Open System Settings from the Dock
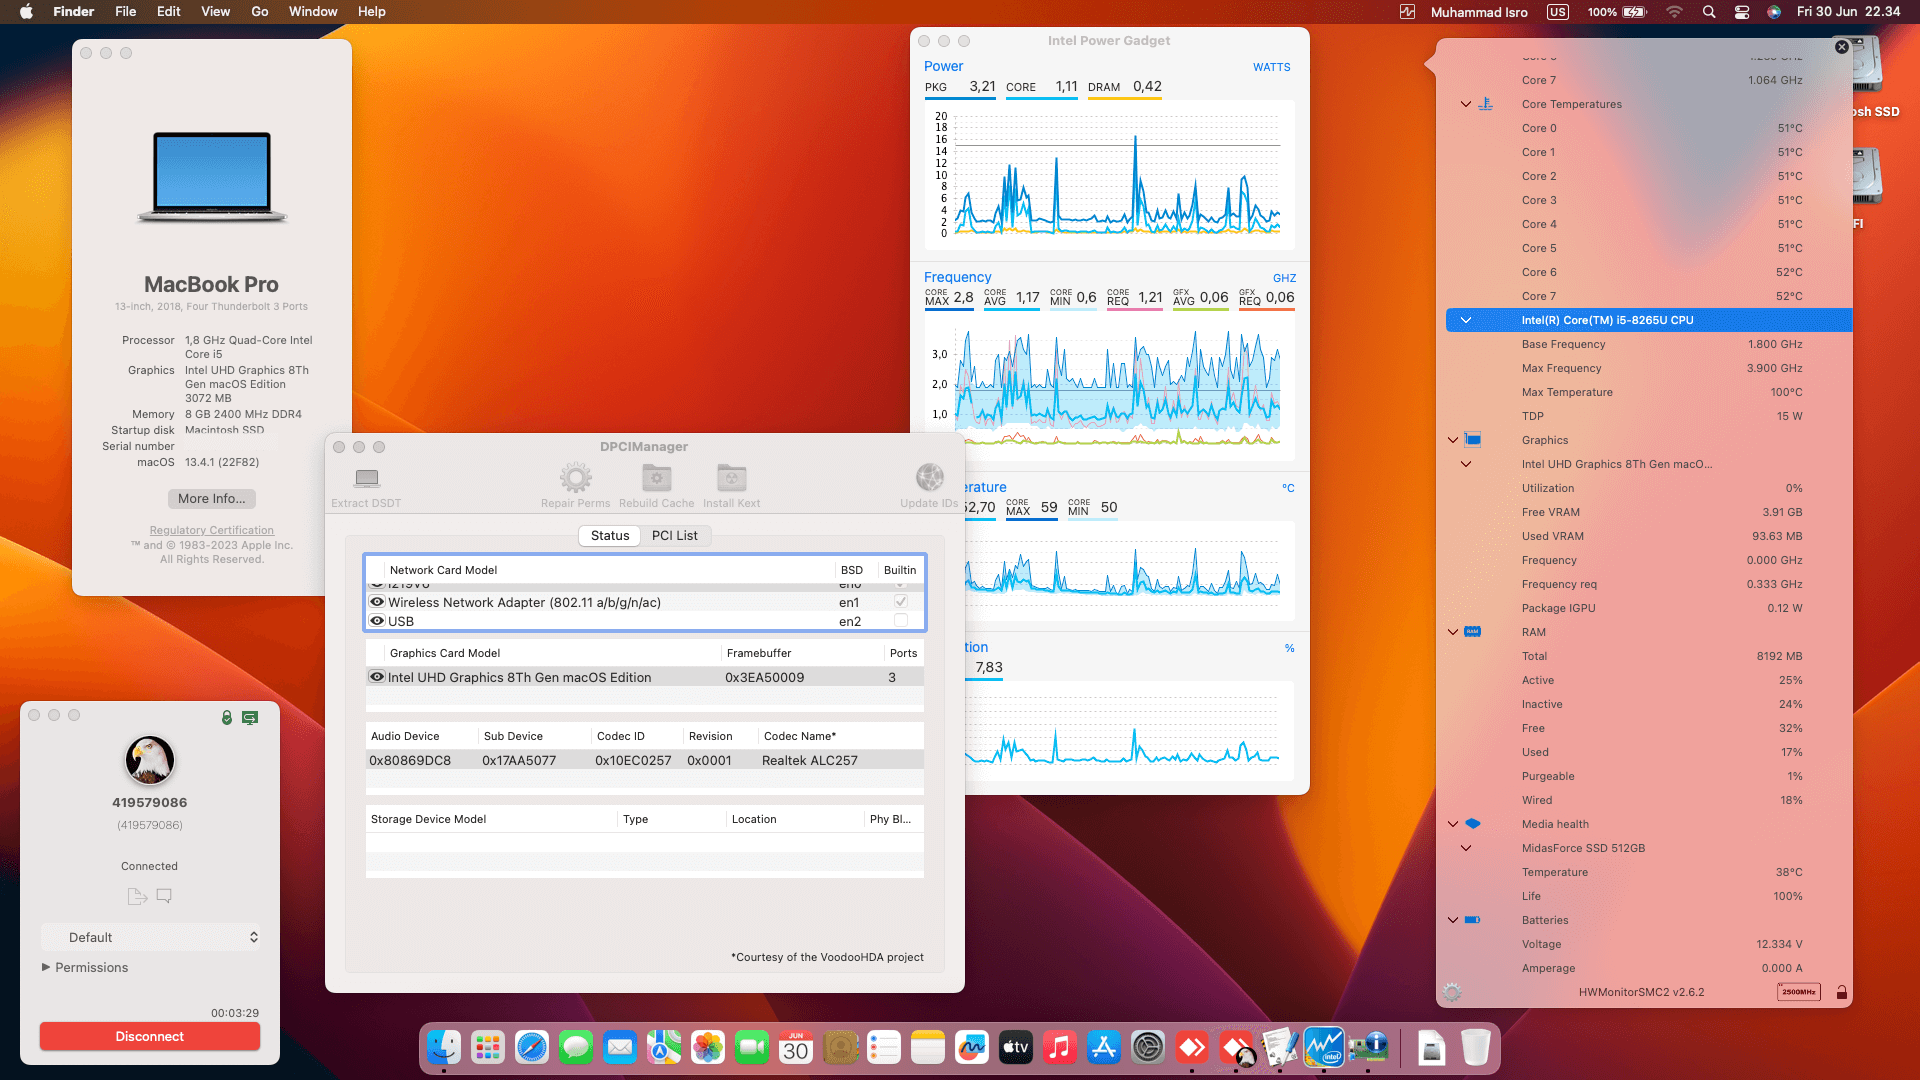The height and width of the screenshot is (1080, 1920). 1148,1048
